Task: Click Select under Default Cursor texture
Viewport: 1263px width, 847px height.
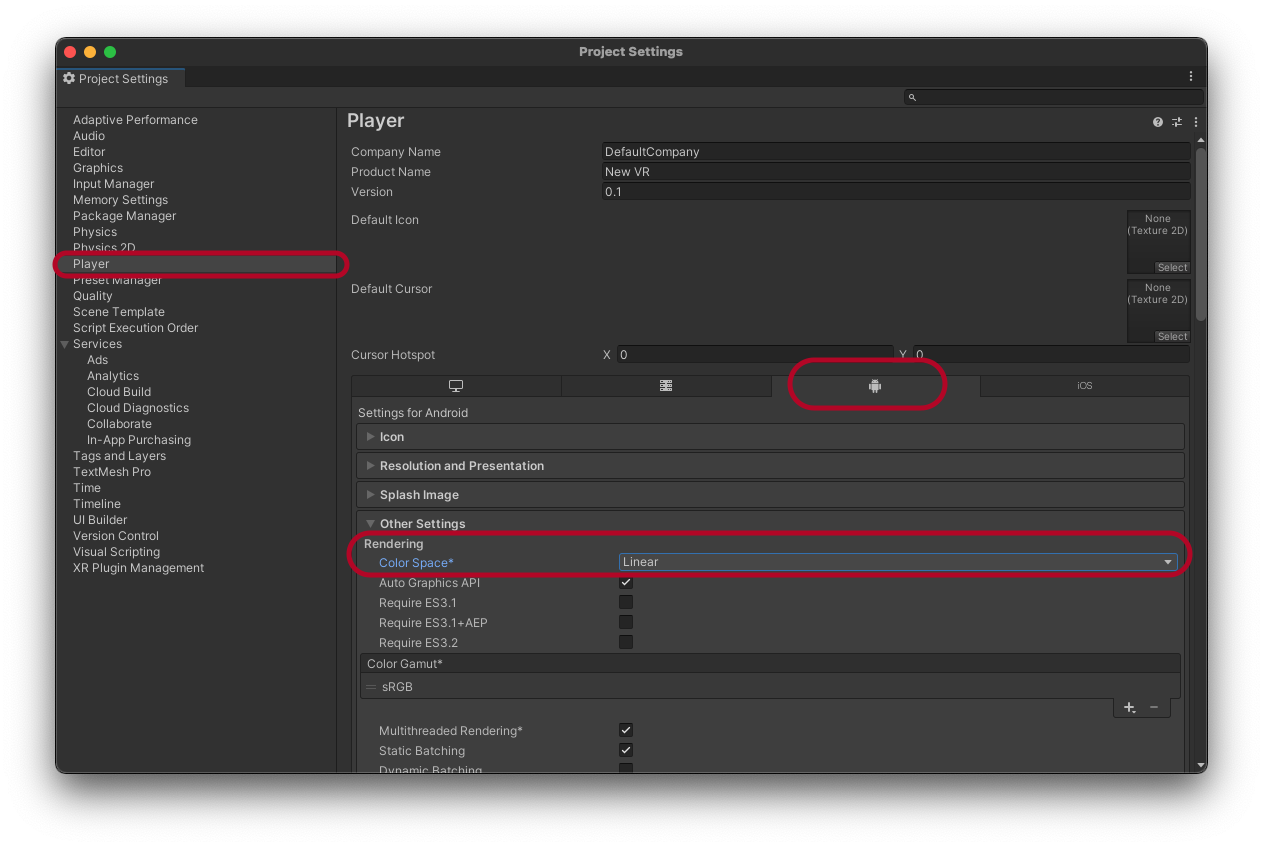Action: 1172,337
